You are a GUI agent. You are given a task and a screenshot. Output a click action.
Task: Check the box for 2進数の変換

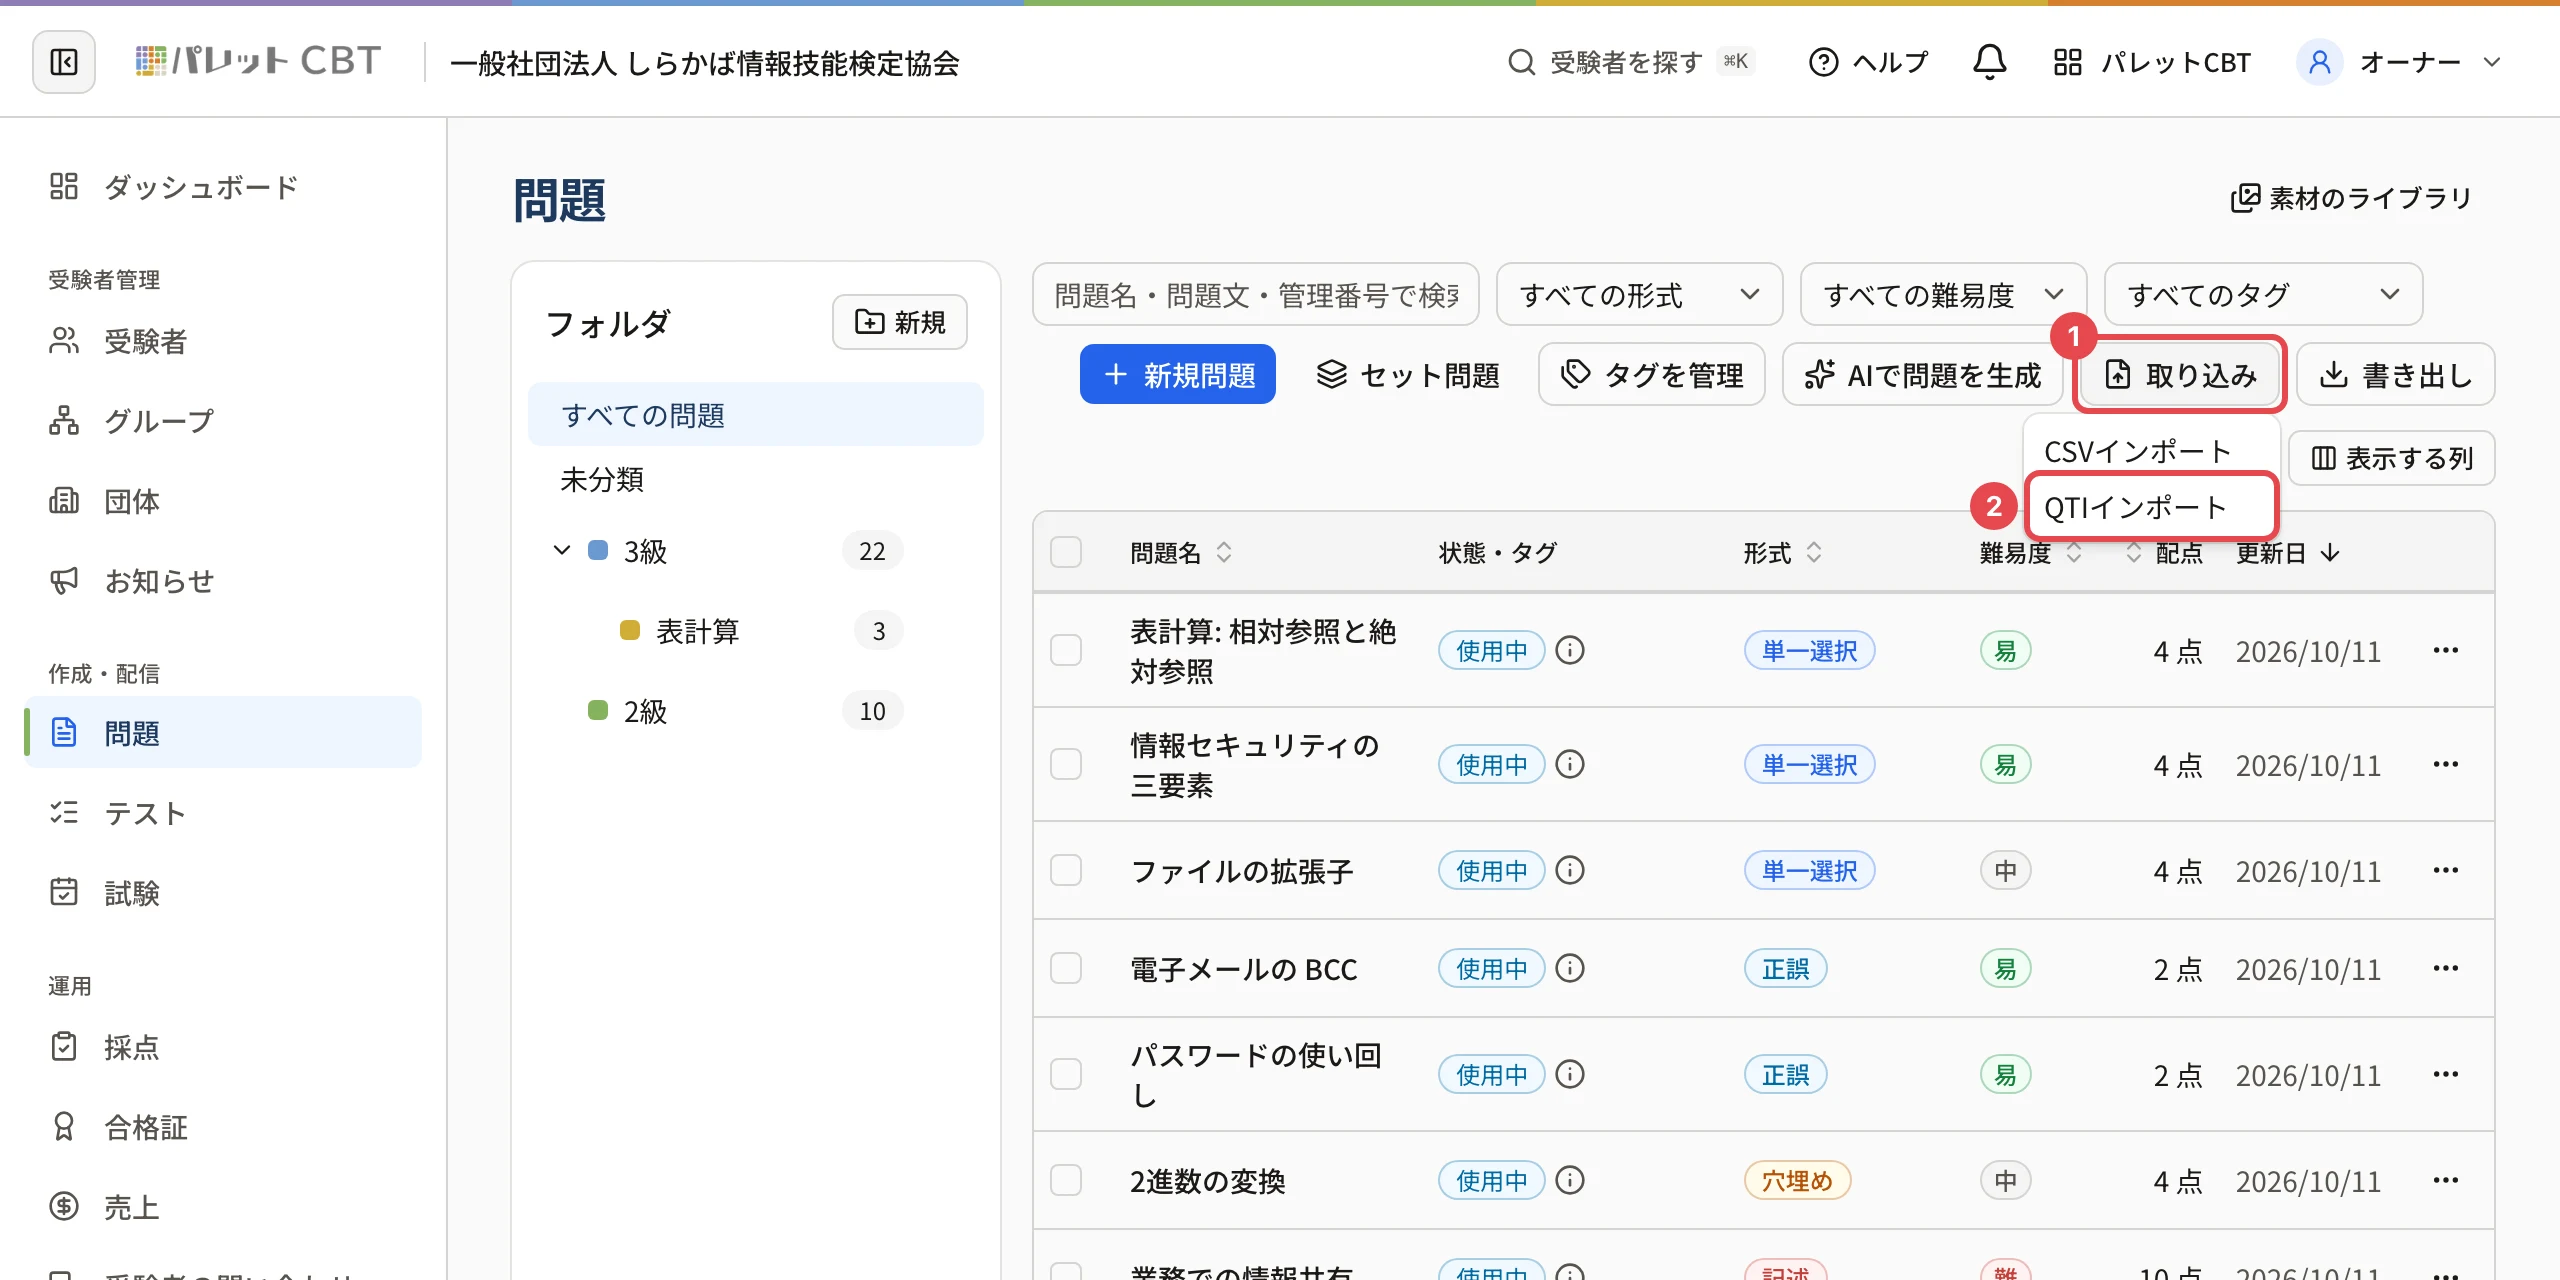click(1066, 1181)
